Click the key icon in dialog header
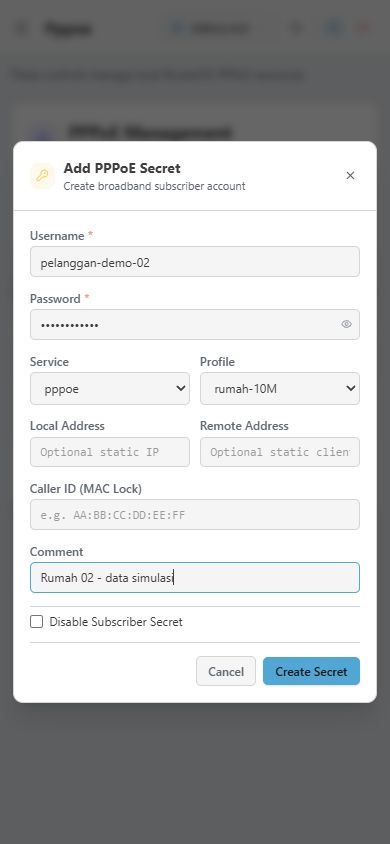 pos(42,176)
